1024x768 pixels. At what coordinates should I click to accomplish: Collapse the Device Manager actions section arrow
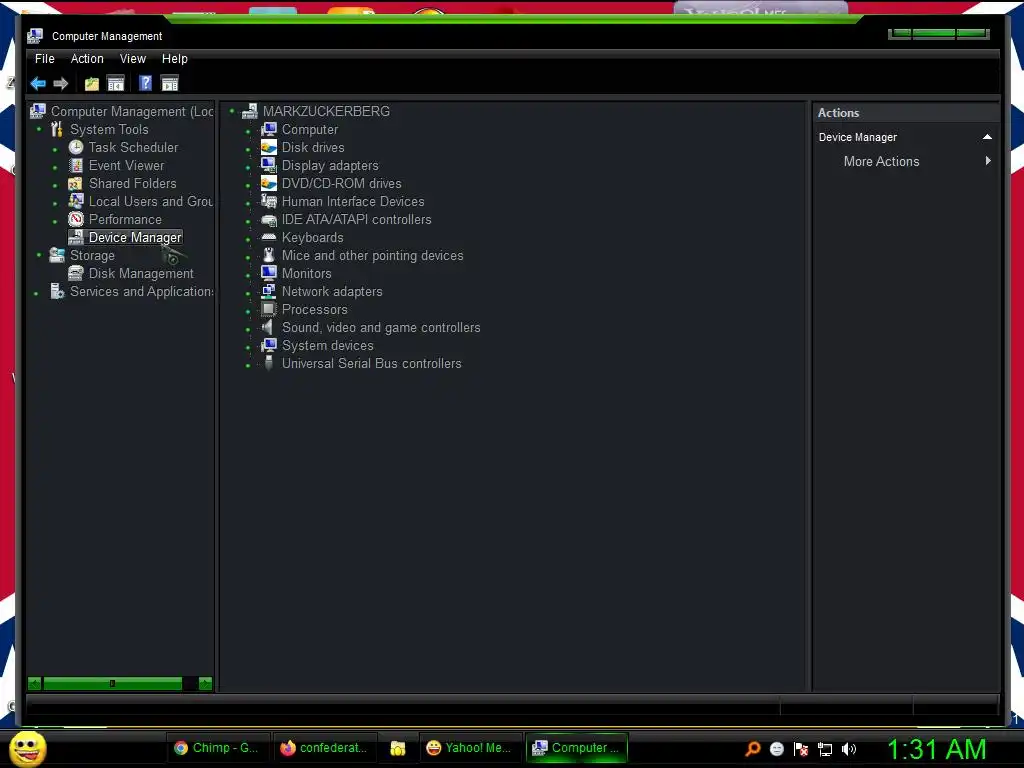[x=987, y=137]
